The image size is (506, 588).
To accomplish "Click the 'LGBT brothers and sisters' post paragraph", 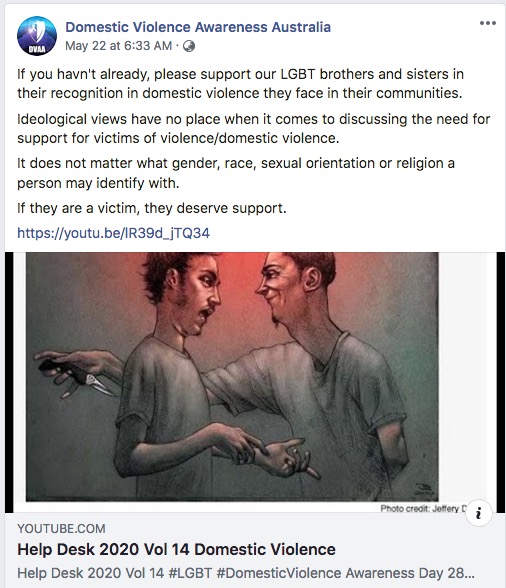I will 240,83.
